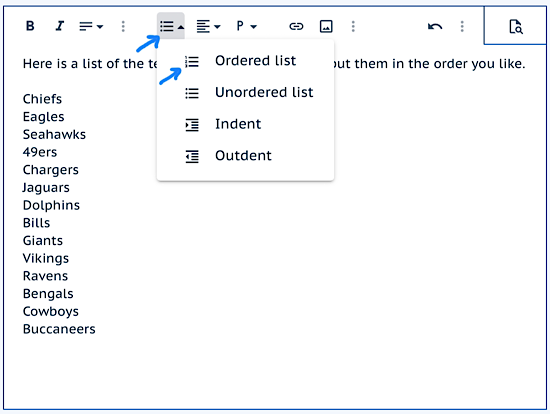550x414 pixels.
Task: Click on the Chiefs text line
Action: (x=42, y=99)
